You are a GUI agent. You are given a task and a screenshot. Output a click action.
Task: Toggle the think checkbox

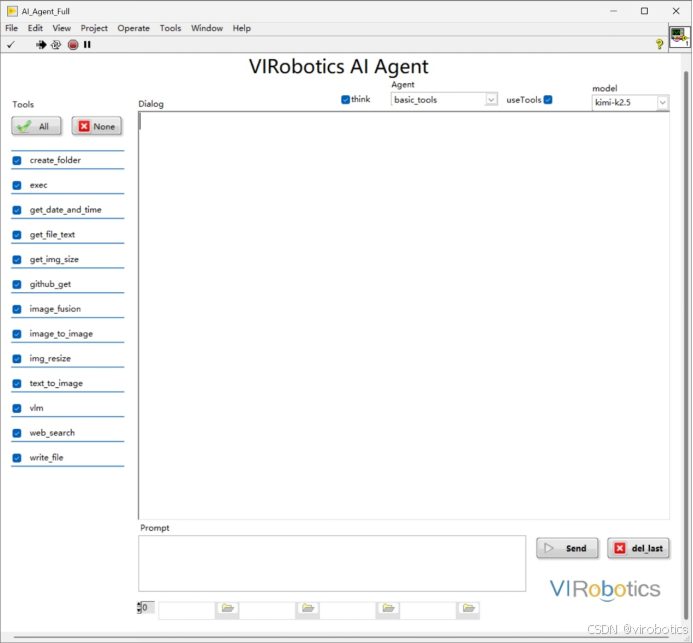click(346, 99)
